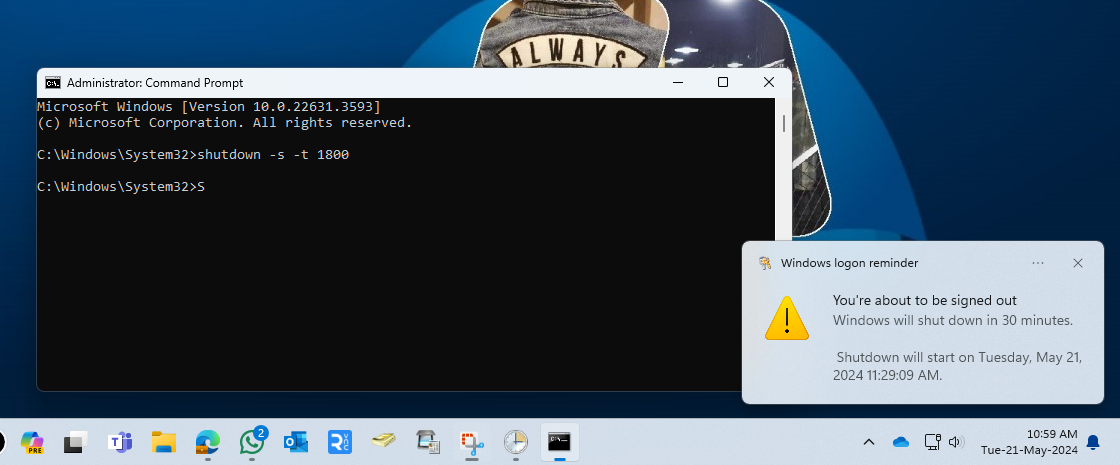Select the active Command Prompt taskbar icon
Screen dimensions: 1120x465
tap(559, 442)
